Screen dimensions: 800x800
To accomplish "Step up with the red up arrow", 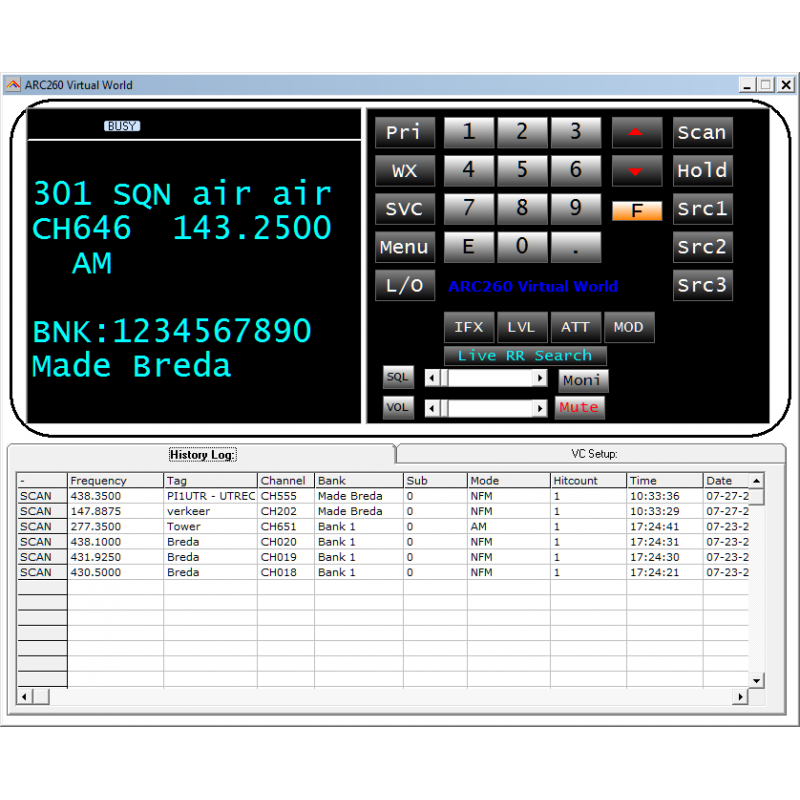I will pos(637,132).
